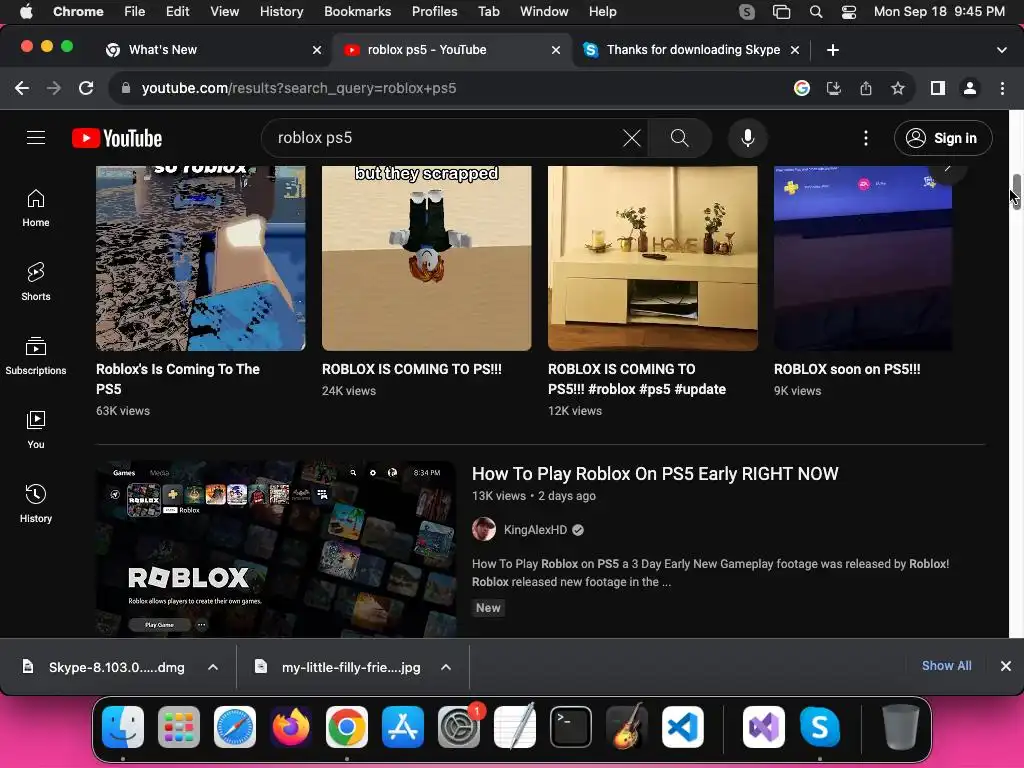Open Launchpad from the Dock
This screenshot has width=1024, height=768.
click(x=179, y=727)
